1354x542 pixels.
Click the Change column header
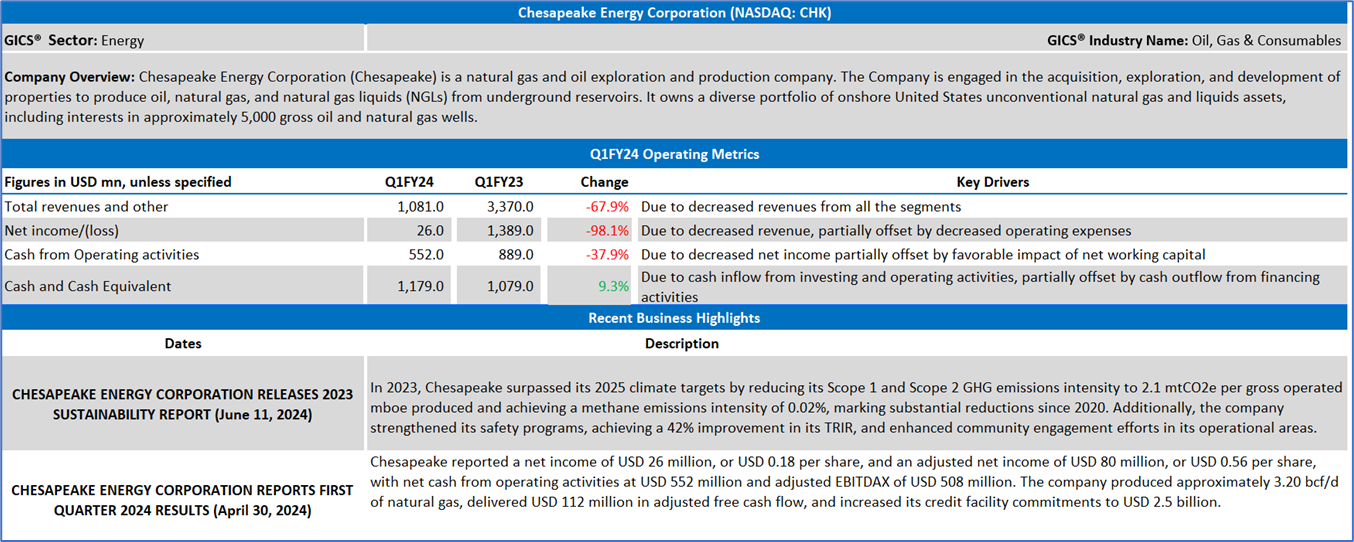pos(604,182)
